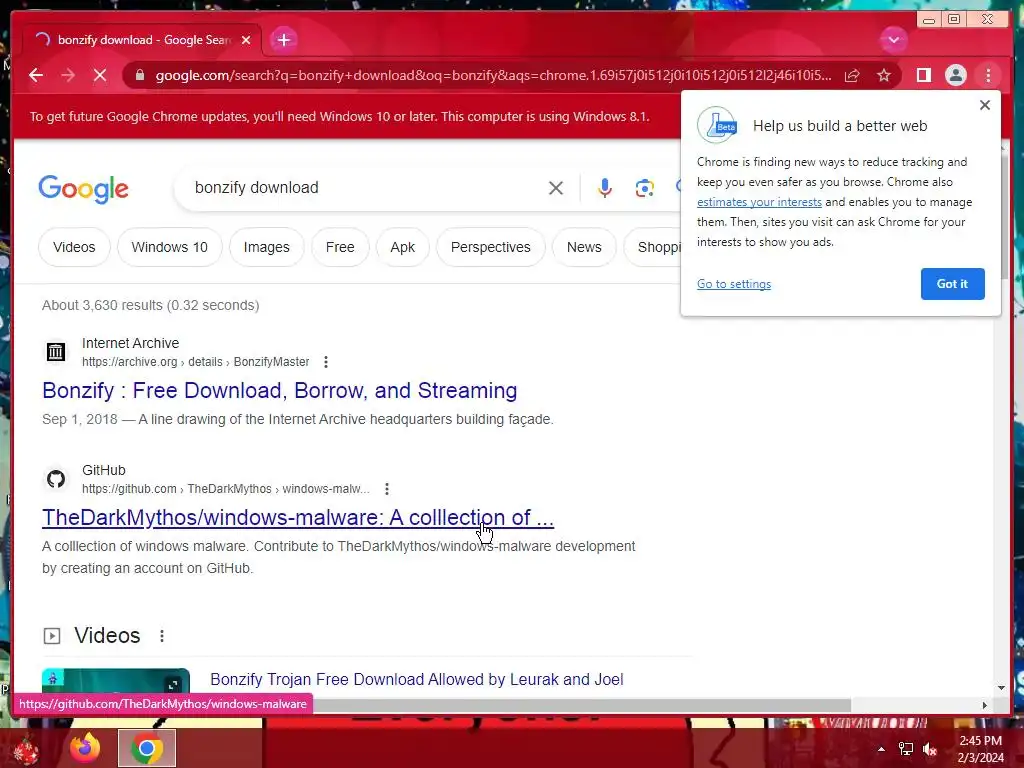
Task: Click the Bonzify Trojan video thumbnail
Action: [116, 680]
